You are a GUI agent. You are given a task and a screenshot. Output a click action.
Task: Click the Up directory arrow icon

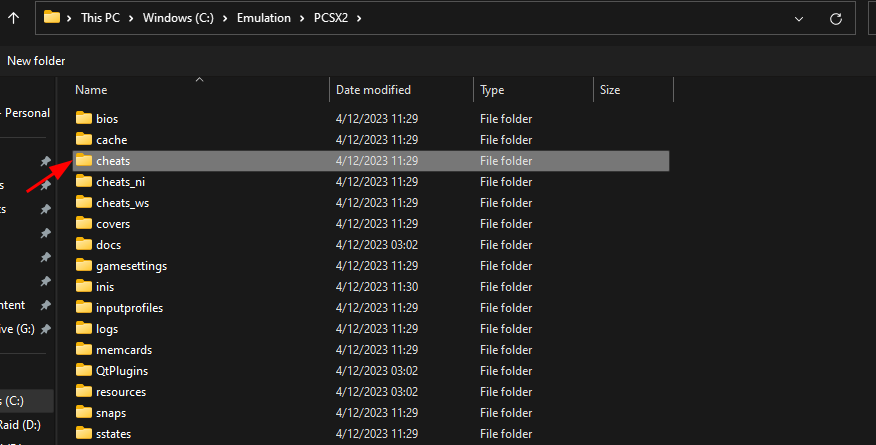click(13, 18)
